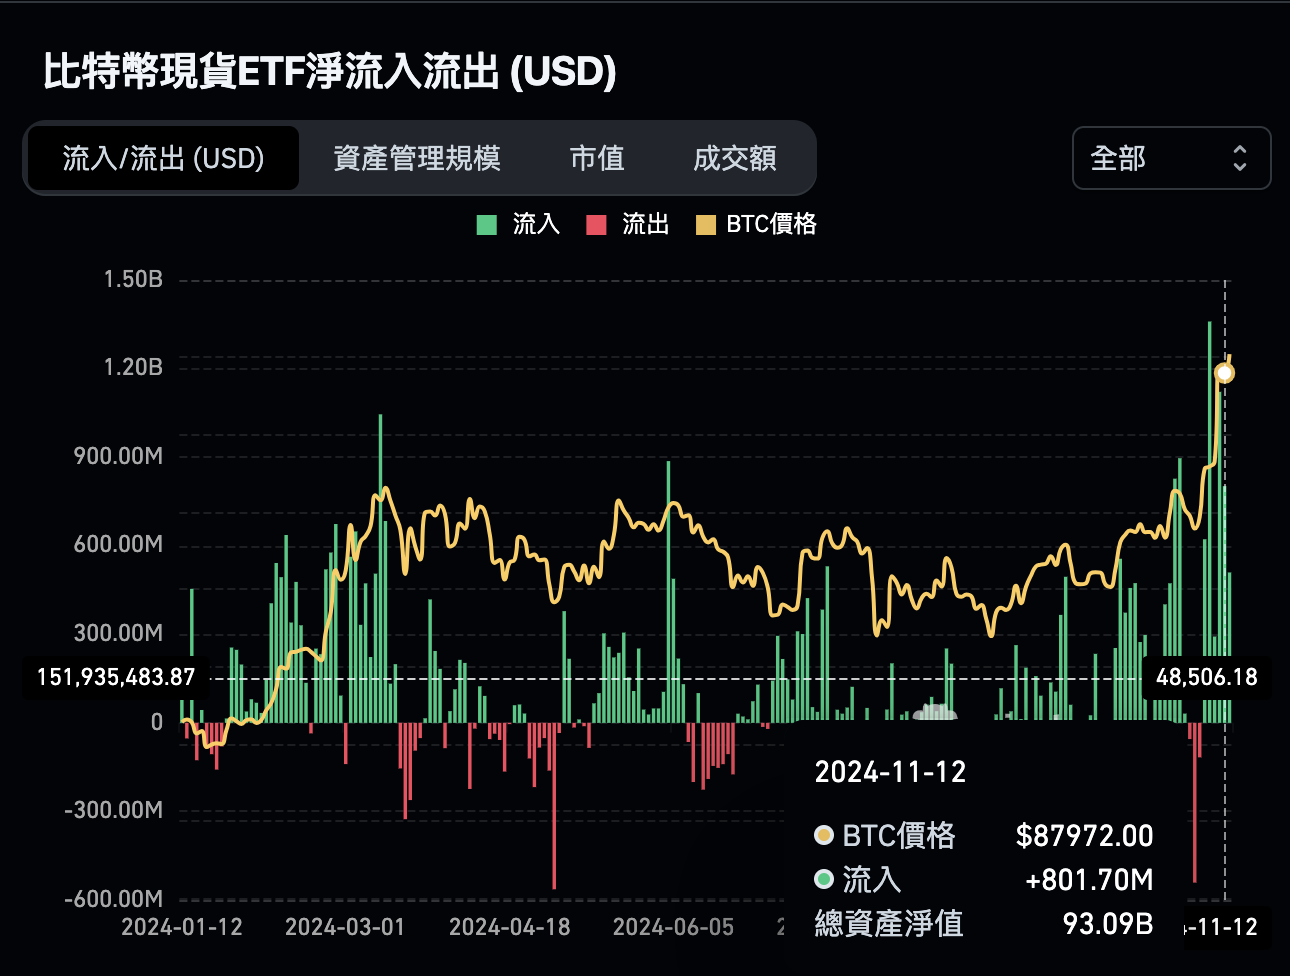This screenshot has height=976, width=1290.
Task: Click the 151,935,483.87 crosshair value label
Action: coord(116,677)
